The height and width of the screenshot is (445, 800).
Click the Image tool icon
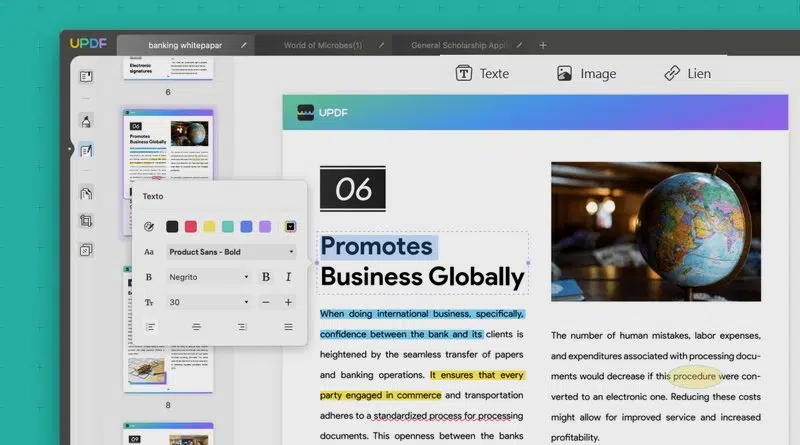click(564, 73)
